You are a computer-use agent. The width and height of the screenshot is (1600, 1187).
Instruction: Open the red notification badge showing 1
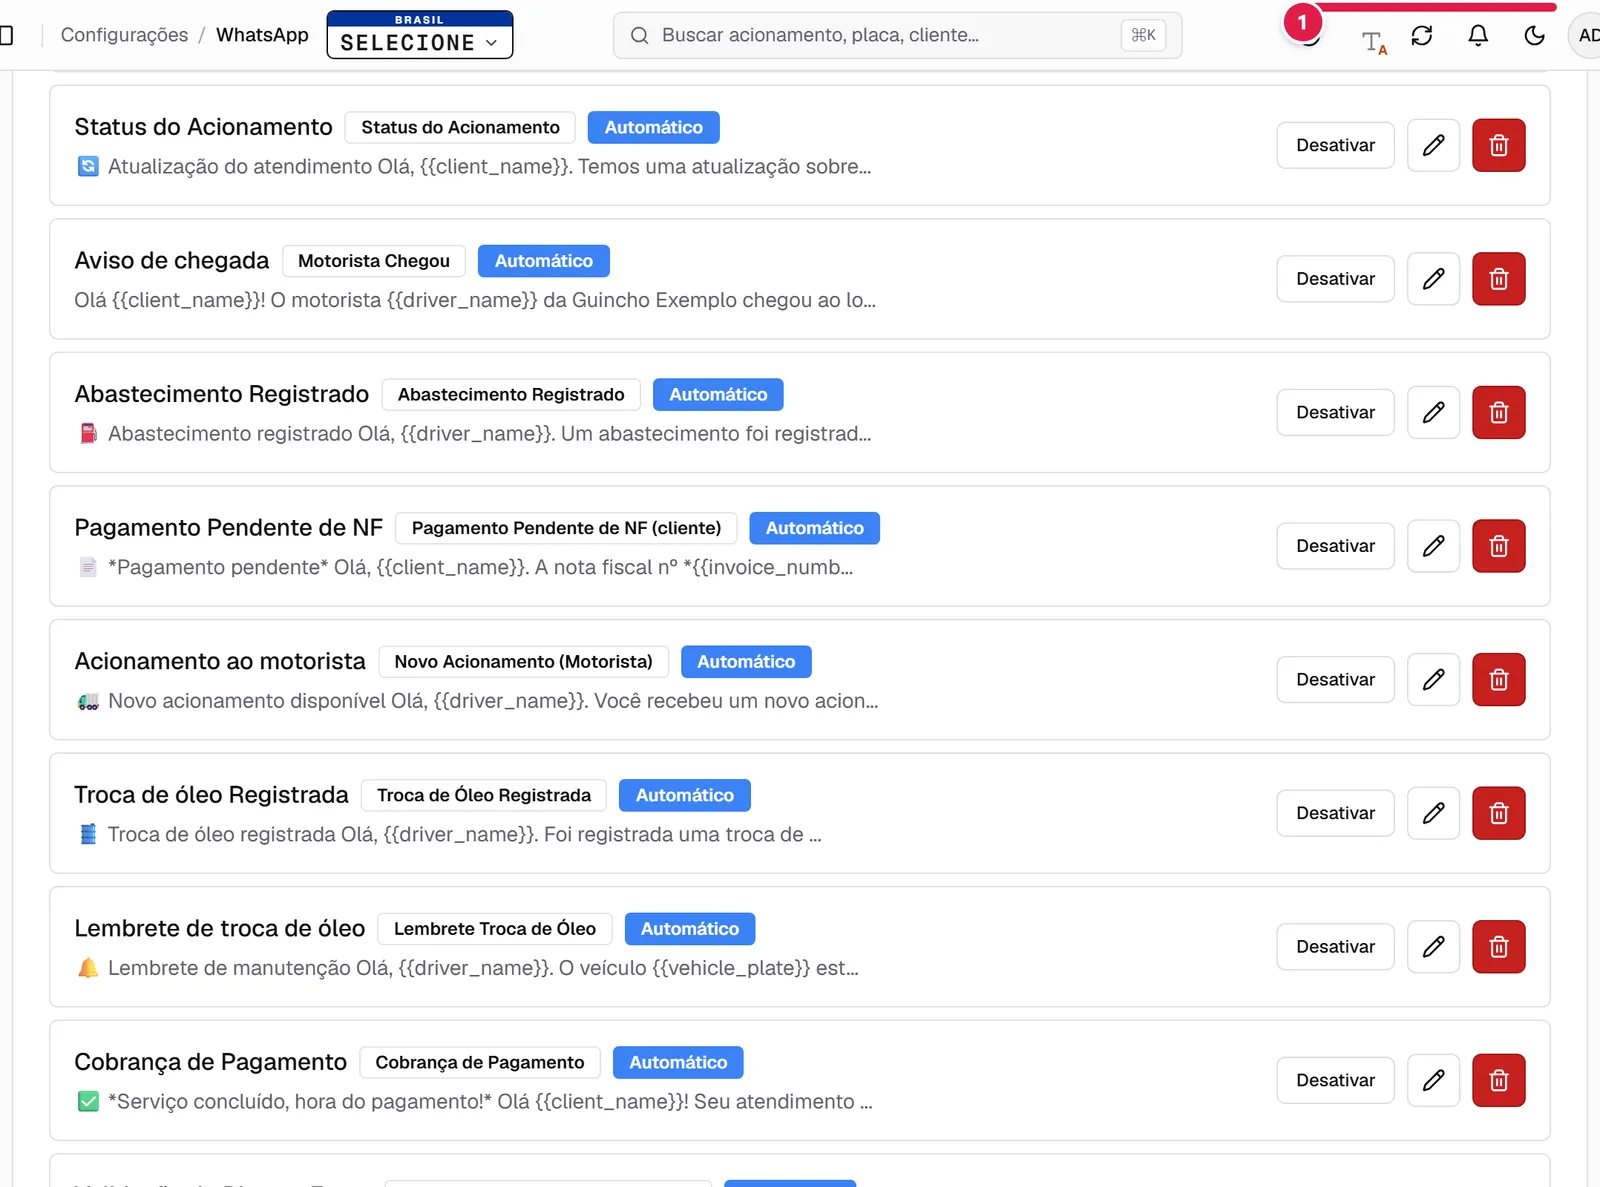tap(1302, 22)
